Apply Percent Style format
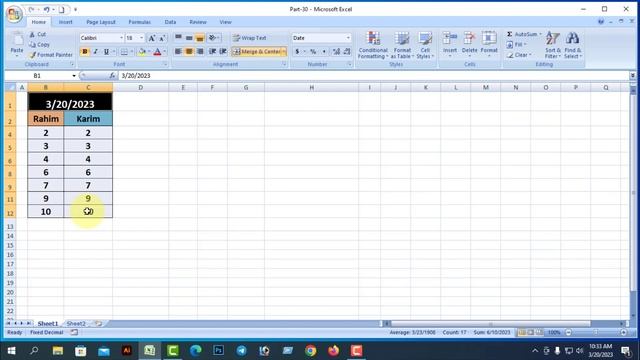 (313, 52)
